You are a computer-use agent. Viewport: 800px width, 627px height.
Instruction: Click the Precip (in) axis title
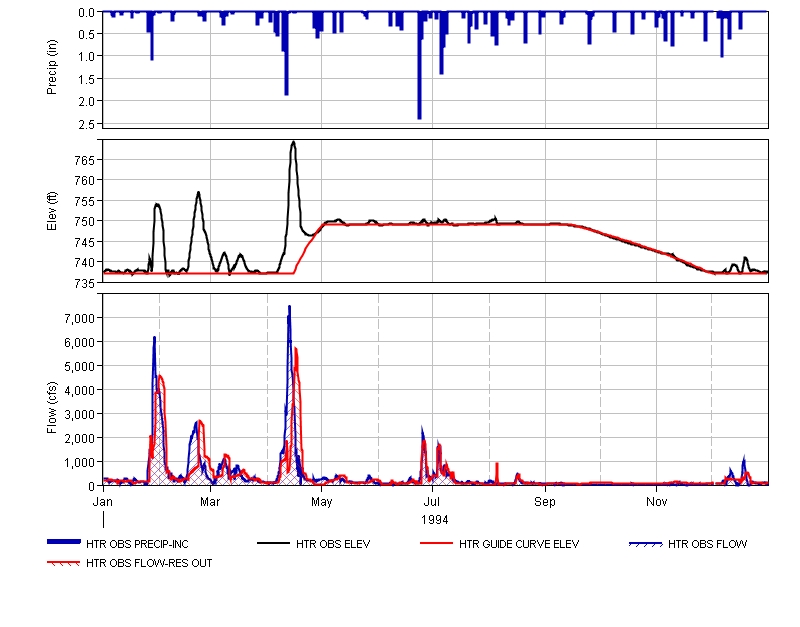pyautogui.click(x=52, y=70)
